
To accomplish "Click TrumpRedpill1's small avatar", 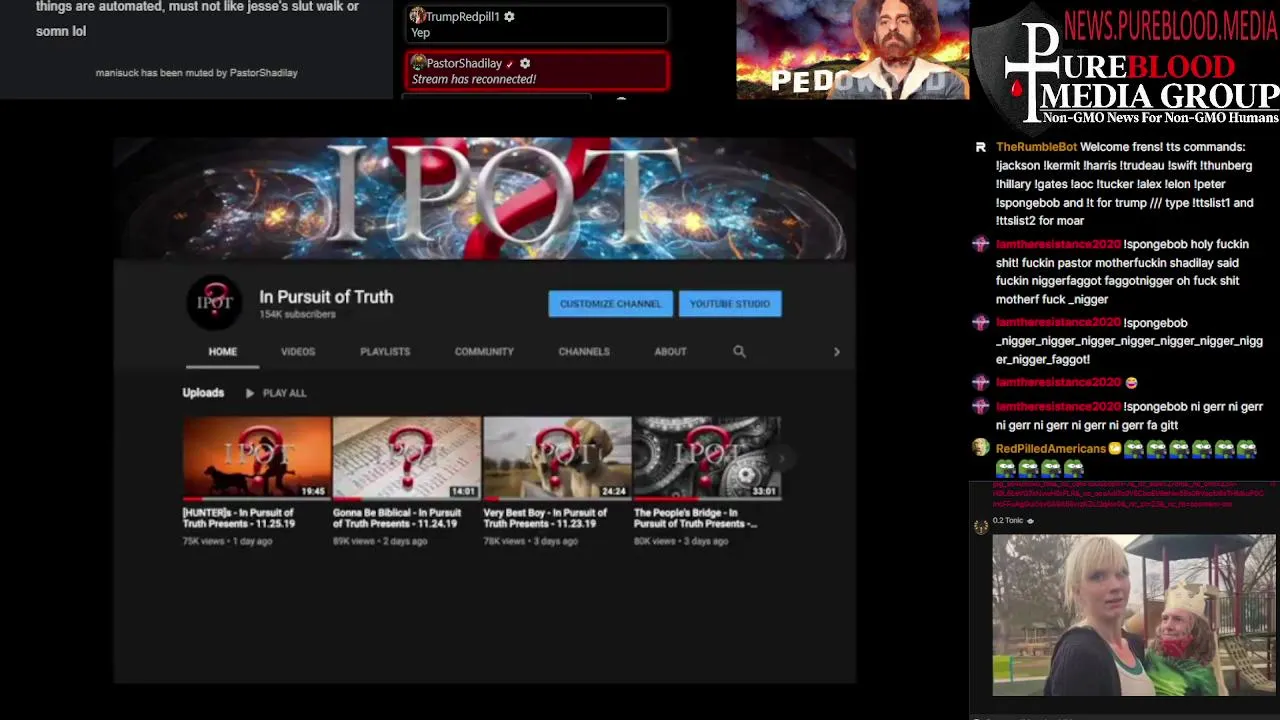I will pos(418,16).
